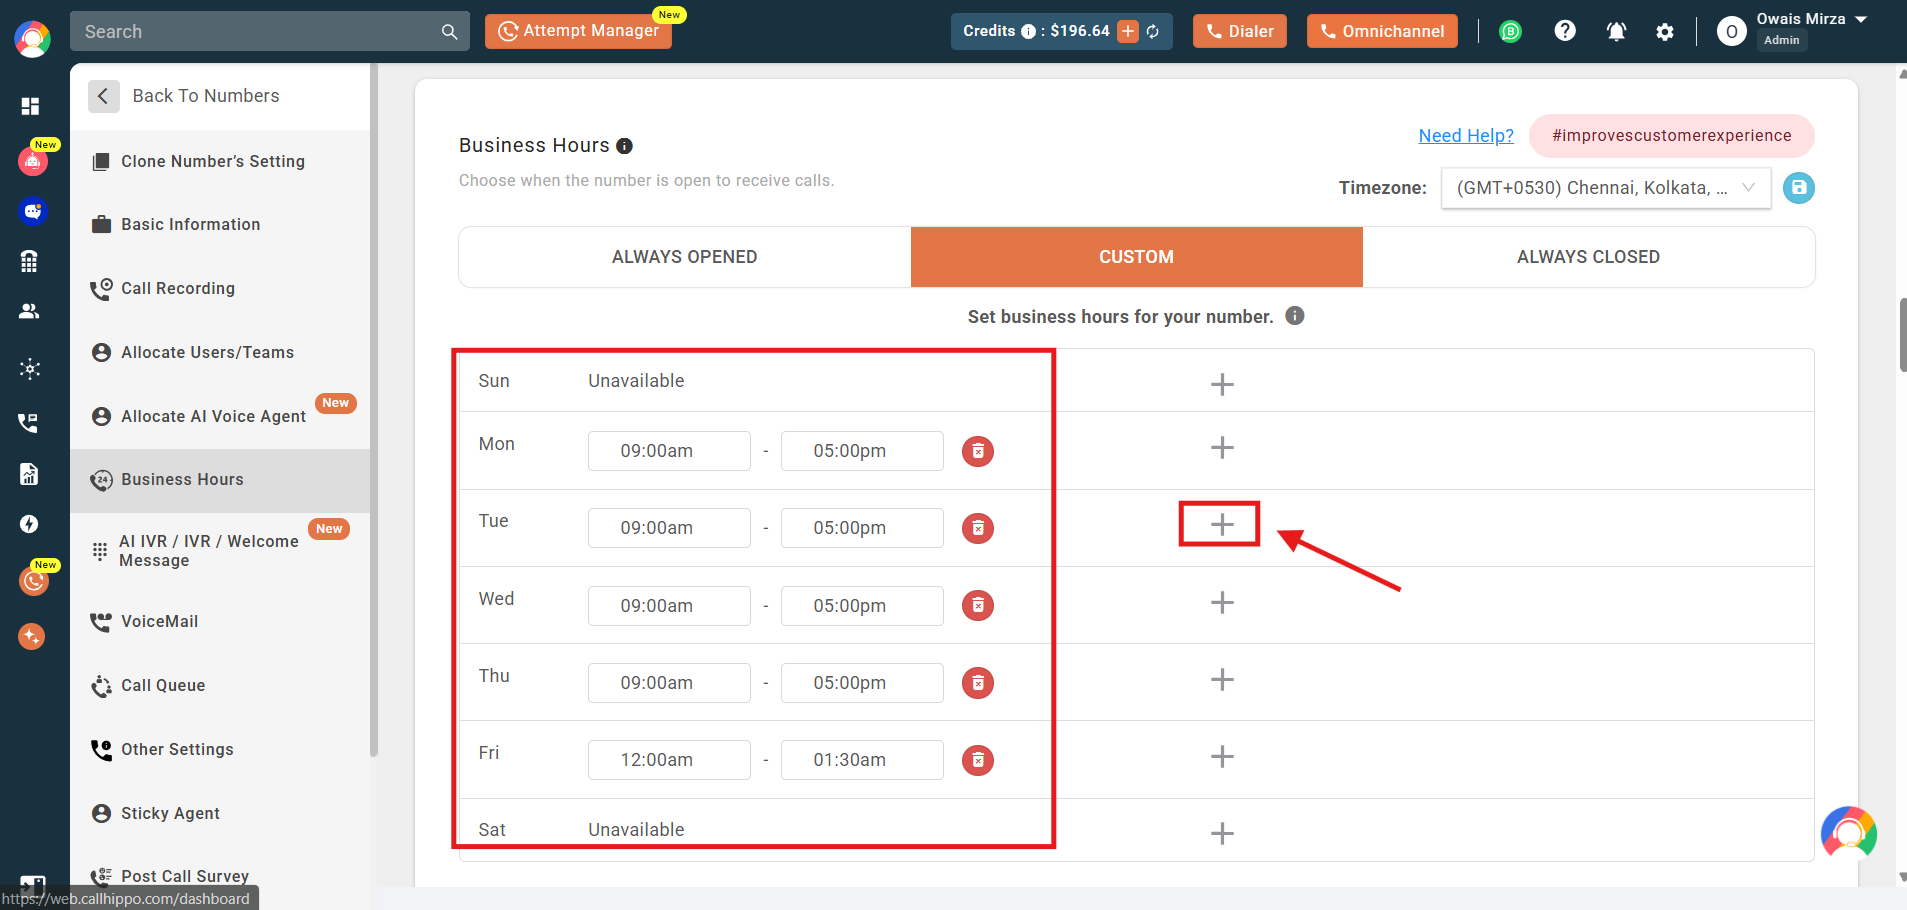Switch to ALWAYS OPENED tab
Screen dimensions: 1907x910
click(x=685, y=257)
